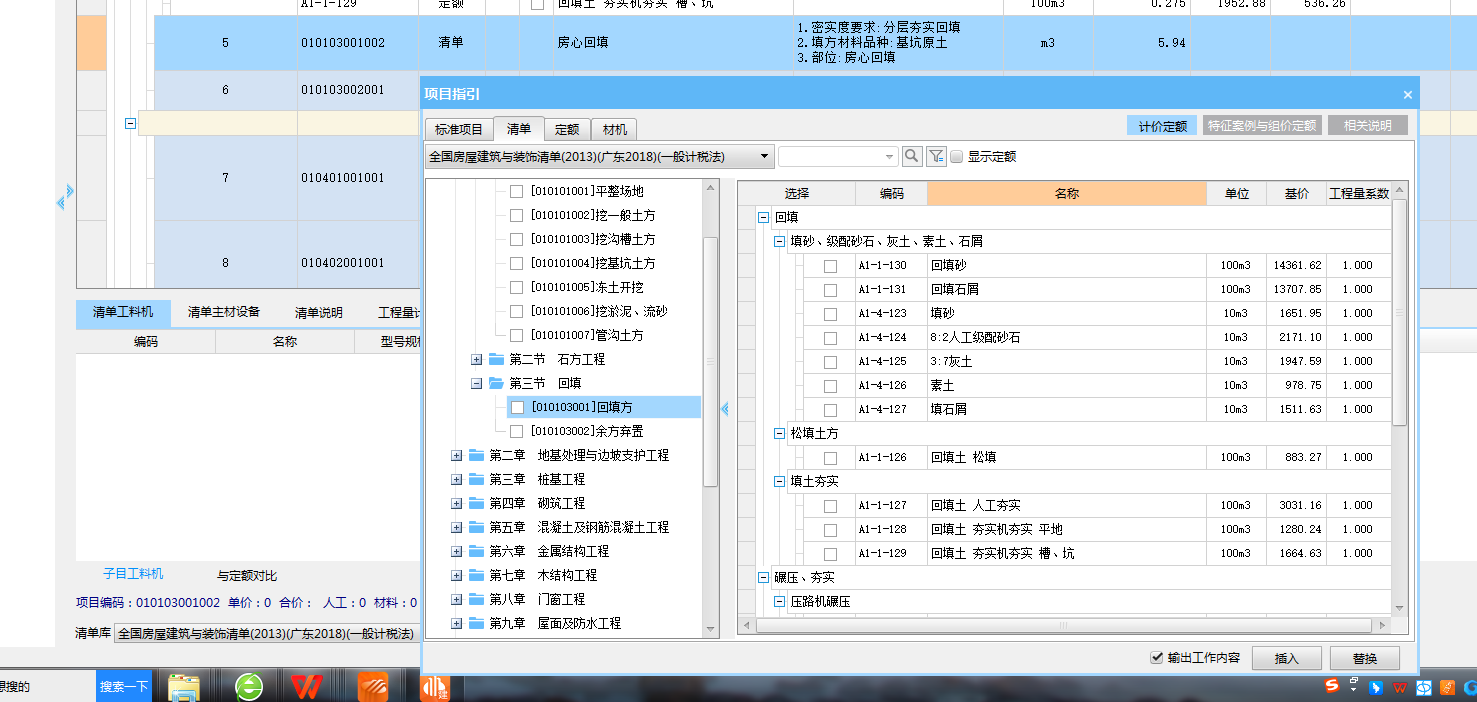Close the 项目指引 dialog
Screen dimensions: 1477x702
[x=1408, y=95]
